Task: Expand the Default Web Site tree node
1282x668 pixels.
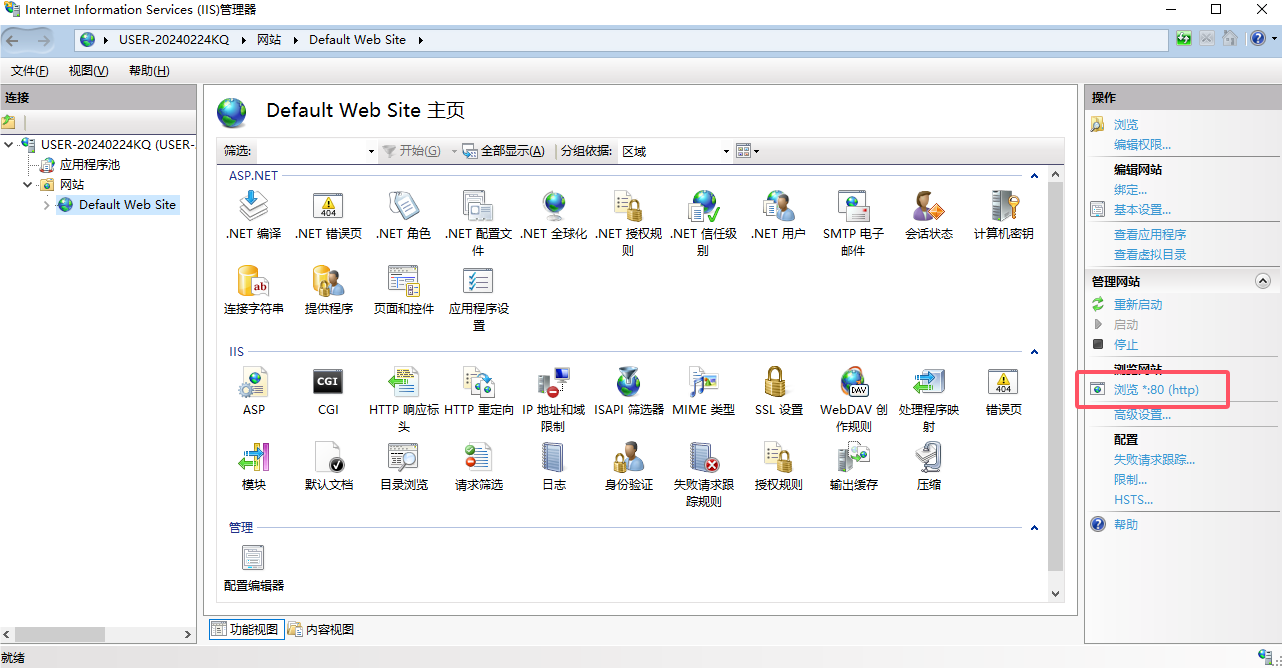Action: (x=46, y=205)
